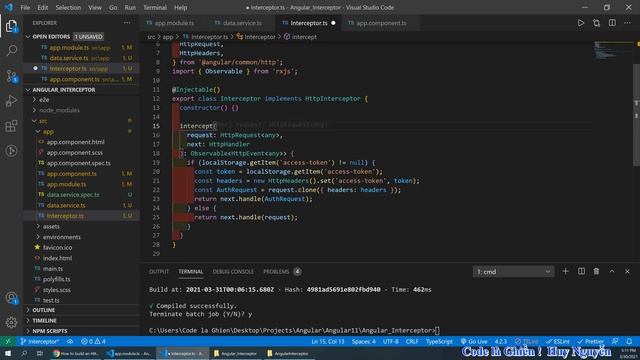Open Chrome window in taskbar
Screen dimensions: 640x360
click(x=76, y=353)
